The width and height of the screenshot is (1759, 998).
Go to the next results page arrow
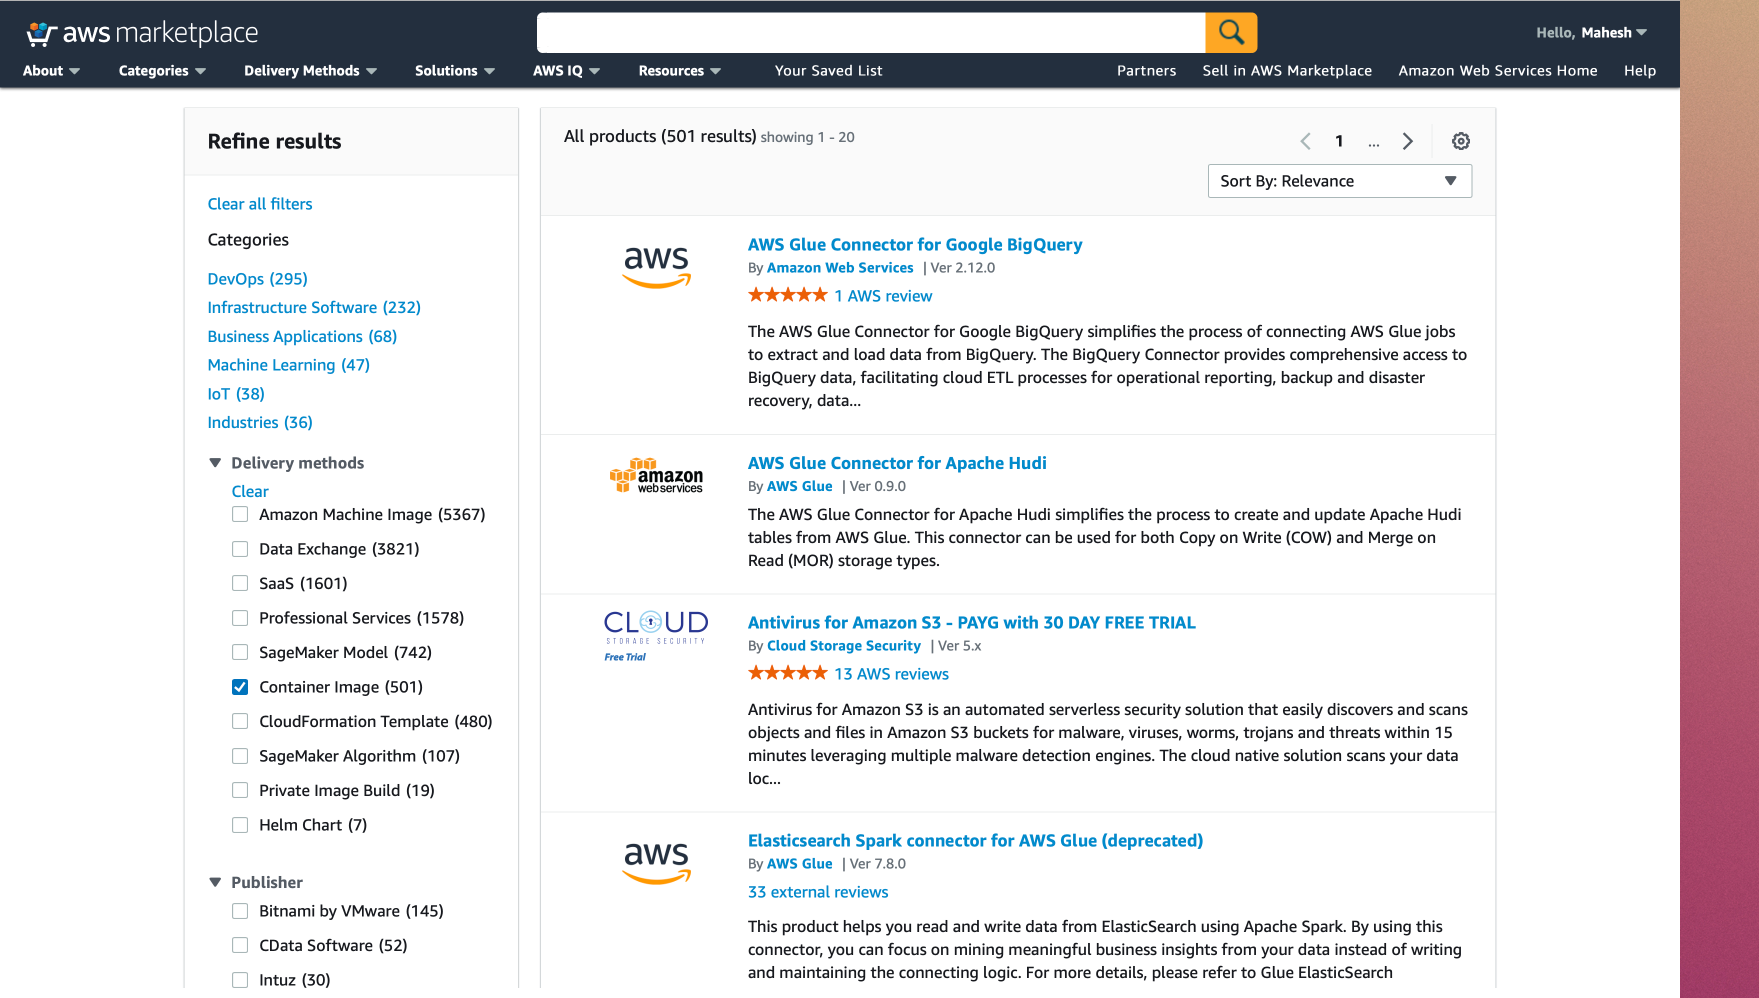coord(1408,141)
